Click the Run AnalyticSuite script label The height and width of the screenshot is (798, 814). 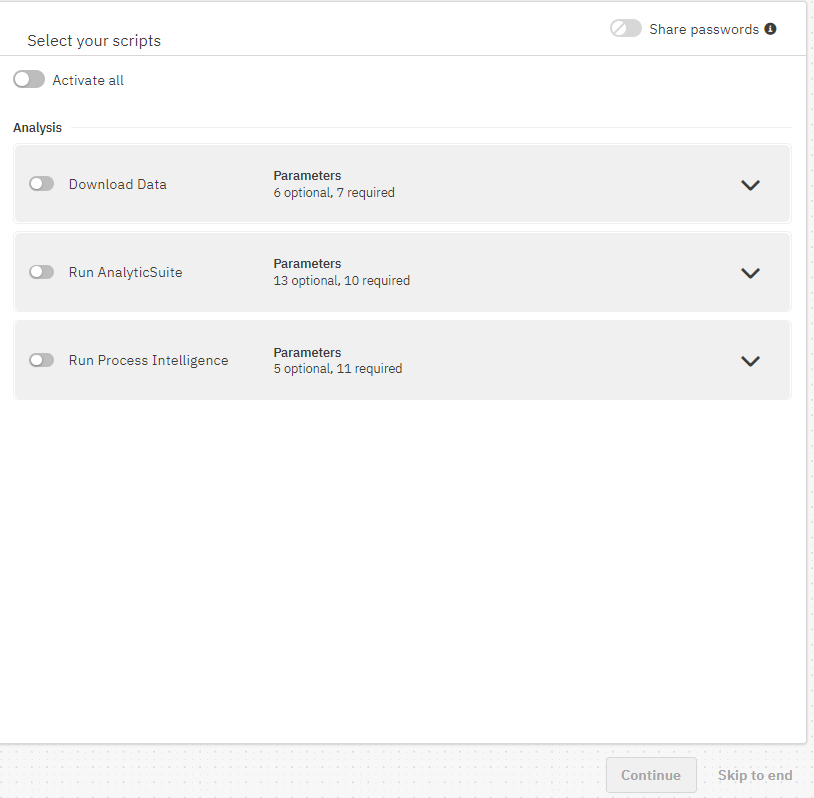[125, 272]
